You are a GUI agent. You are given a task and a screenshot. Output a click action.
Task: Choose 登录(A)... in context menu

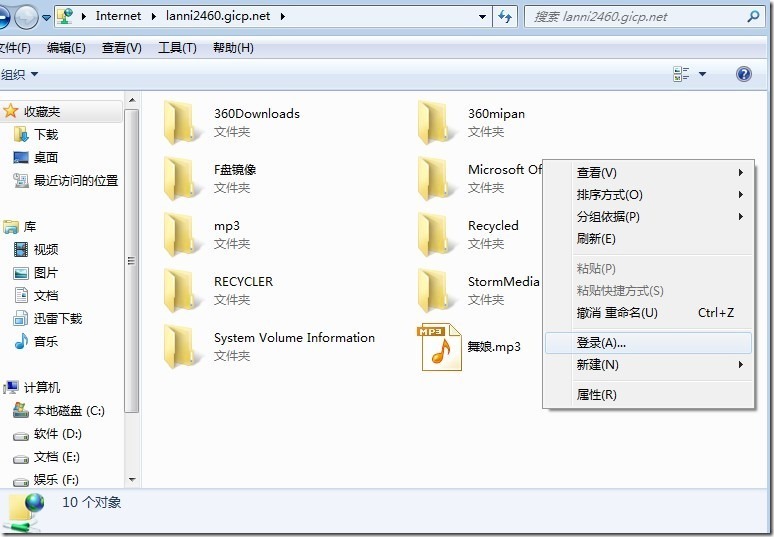pyautogui.click(x=649, y=343)
